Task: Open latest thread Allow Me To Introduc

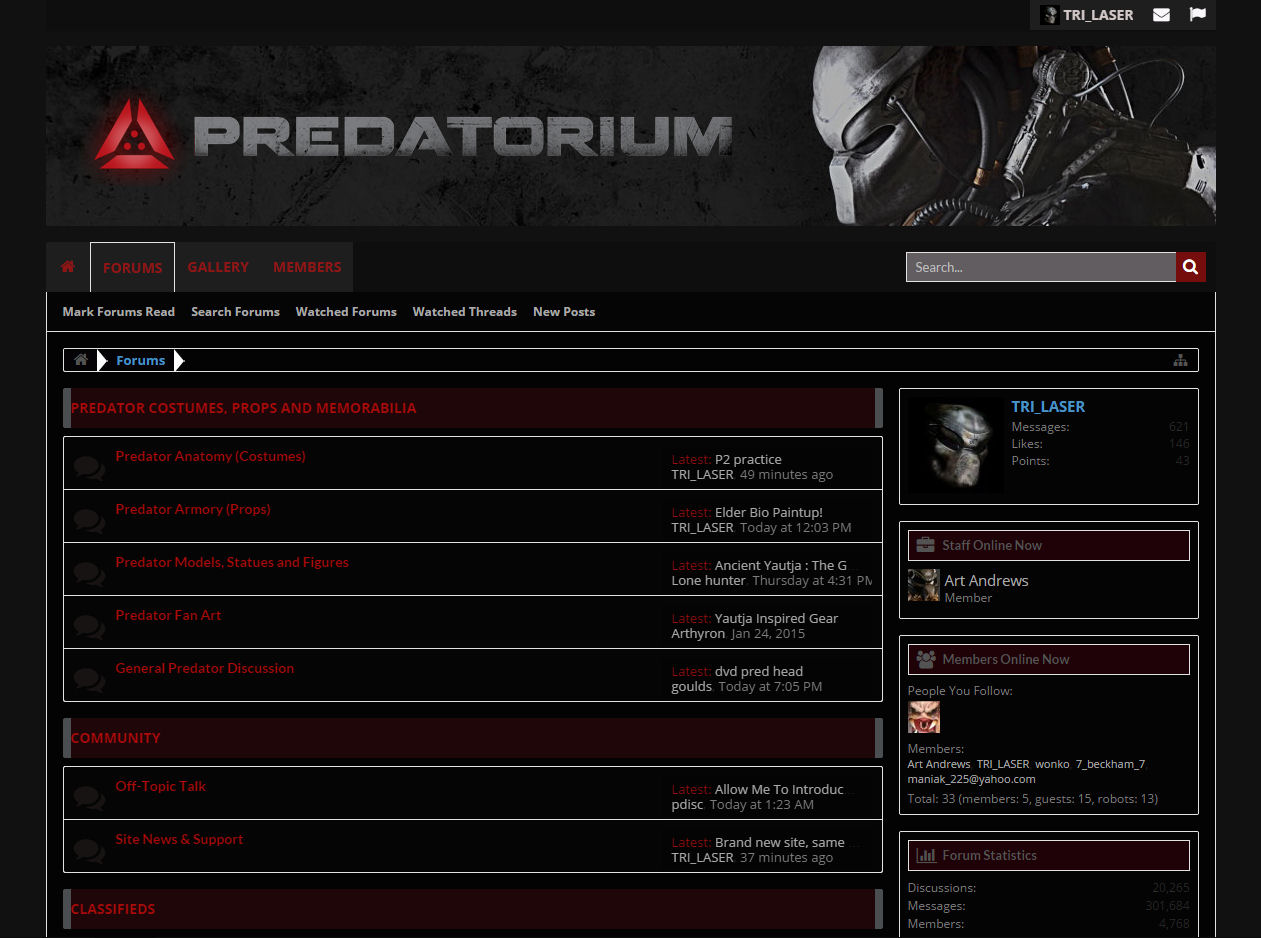Action: tap(779, 789)
